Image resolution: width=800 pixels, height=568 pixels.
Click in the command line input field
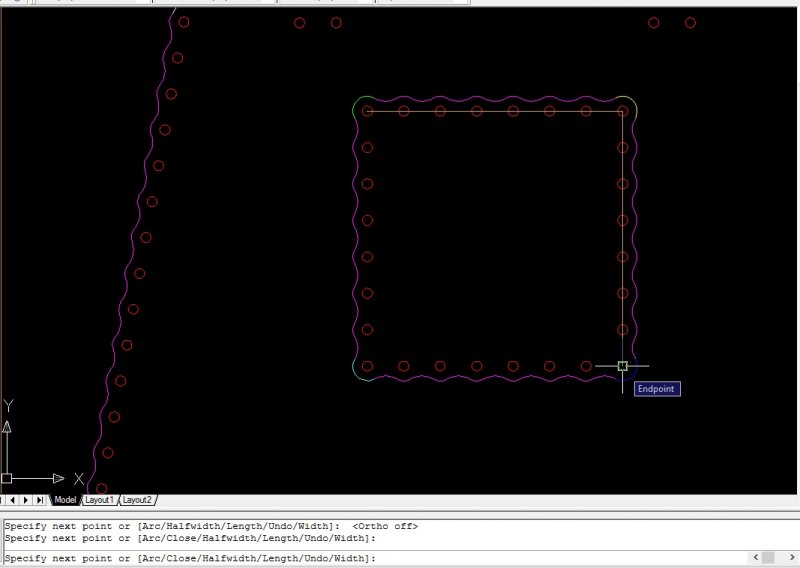(375, 558)
